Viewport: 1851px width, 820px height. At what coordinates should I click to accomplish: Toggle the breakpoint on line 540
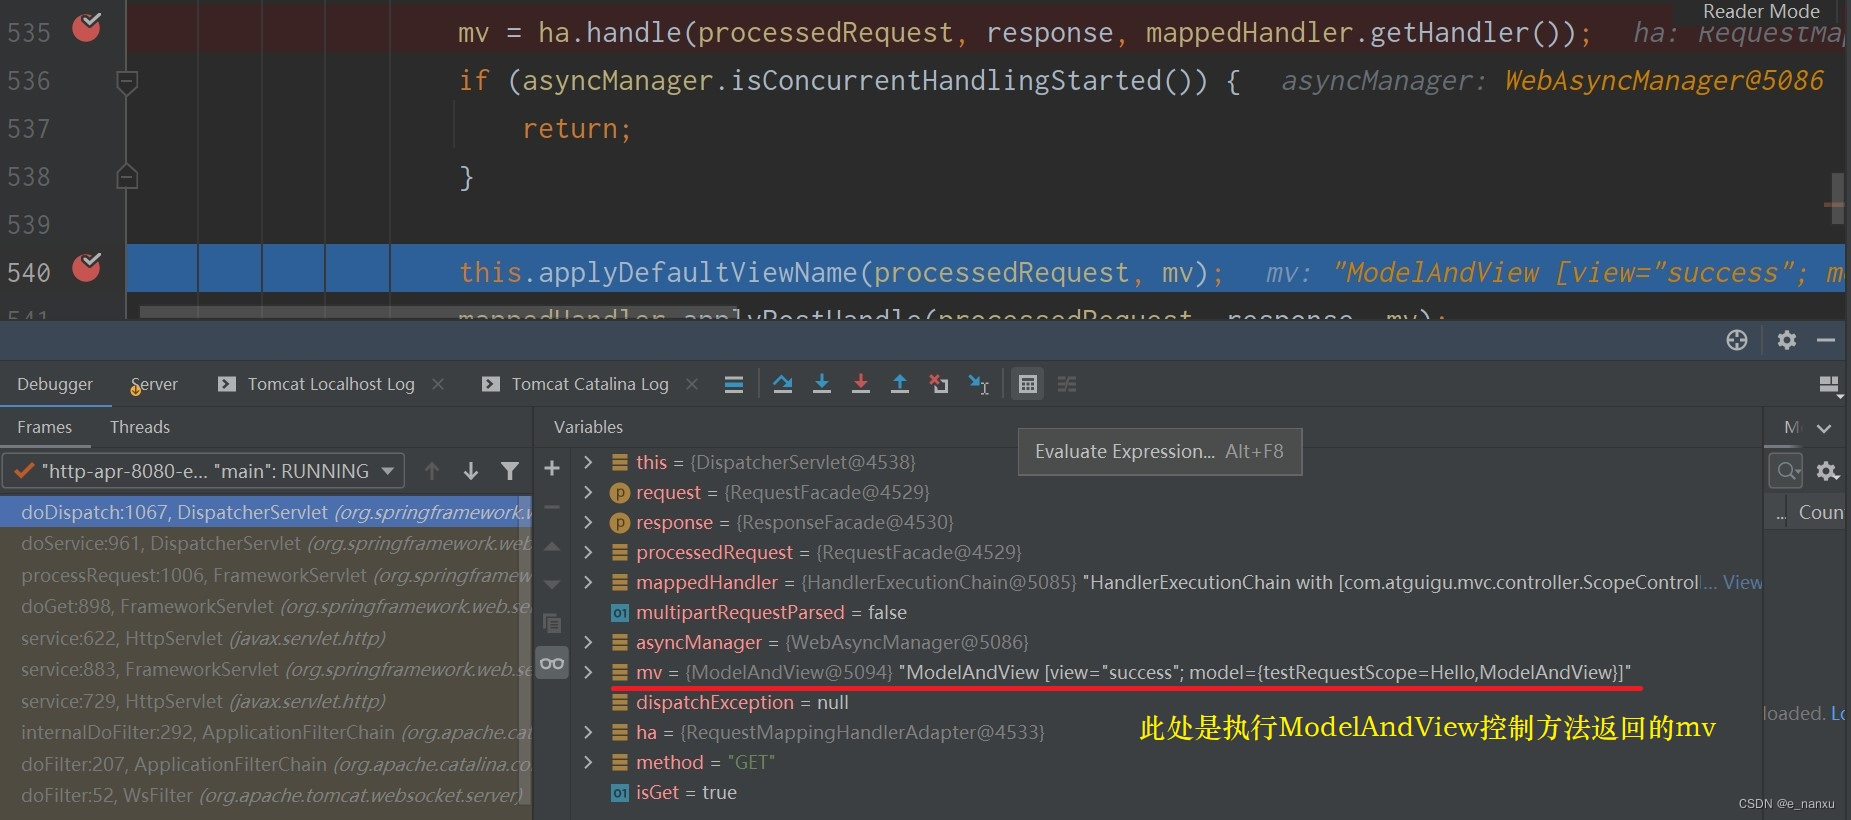point(87,267)
